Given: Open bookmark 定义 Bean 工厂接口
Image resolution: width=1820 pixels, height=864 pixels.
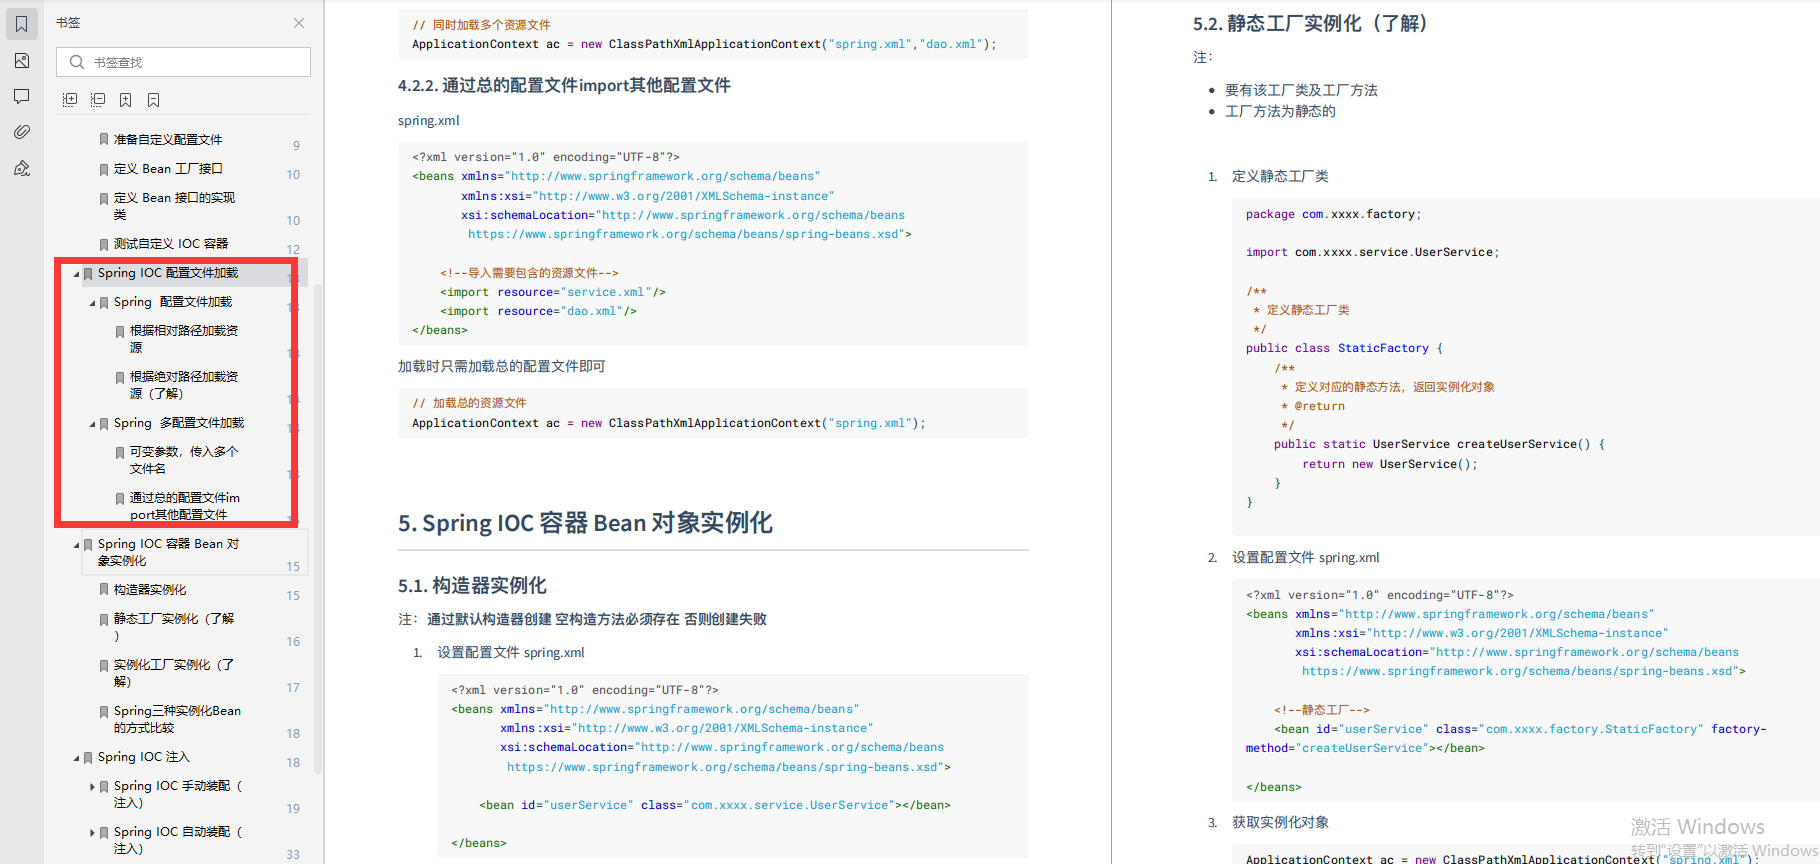Looking at the screenshot, I should click(168, 169).
